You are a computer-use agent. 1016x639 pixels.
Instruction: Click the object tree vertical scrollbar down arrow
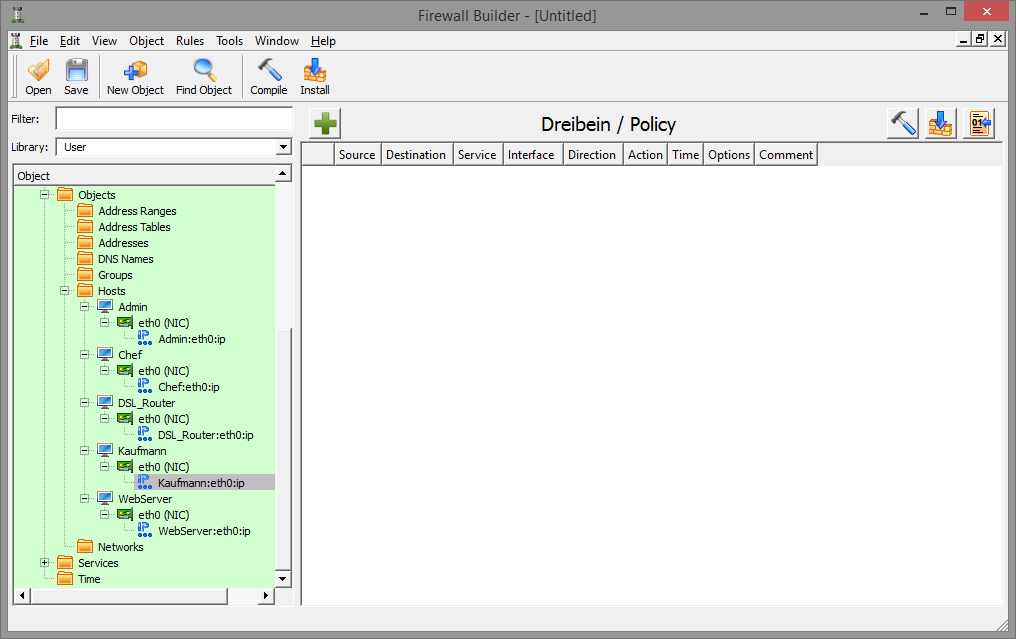[x=282, y=579]
